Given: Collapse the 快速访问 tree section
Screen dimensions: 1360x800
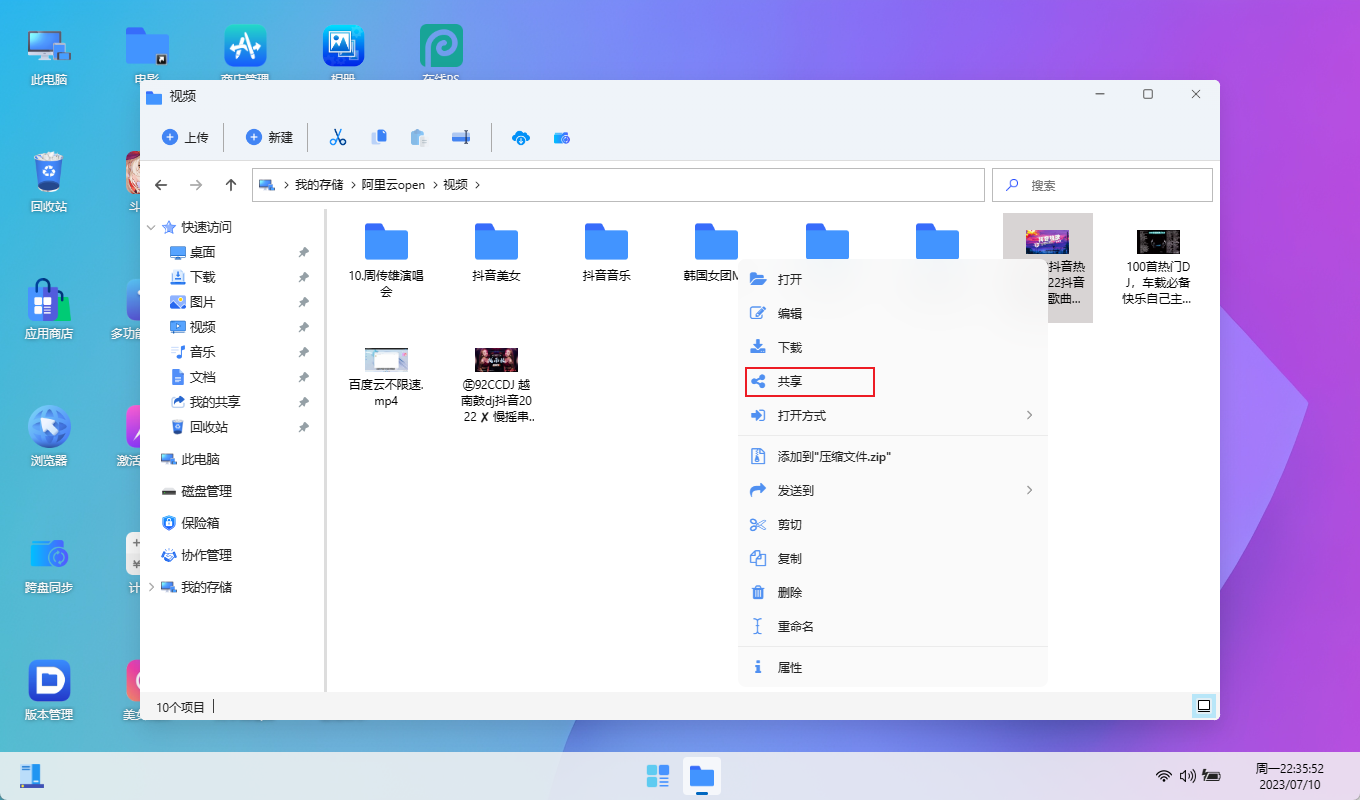Looking at the screenshot, I should click(x=152, y=227).
